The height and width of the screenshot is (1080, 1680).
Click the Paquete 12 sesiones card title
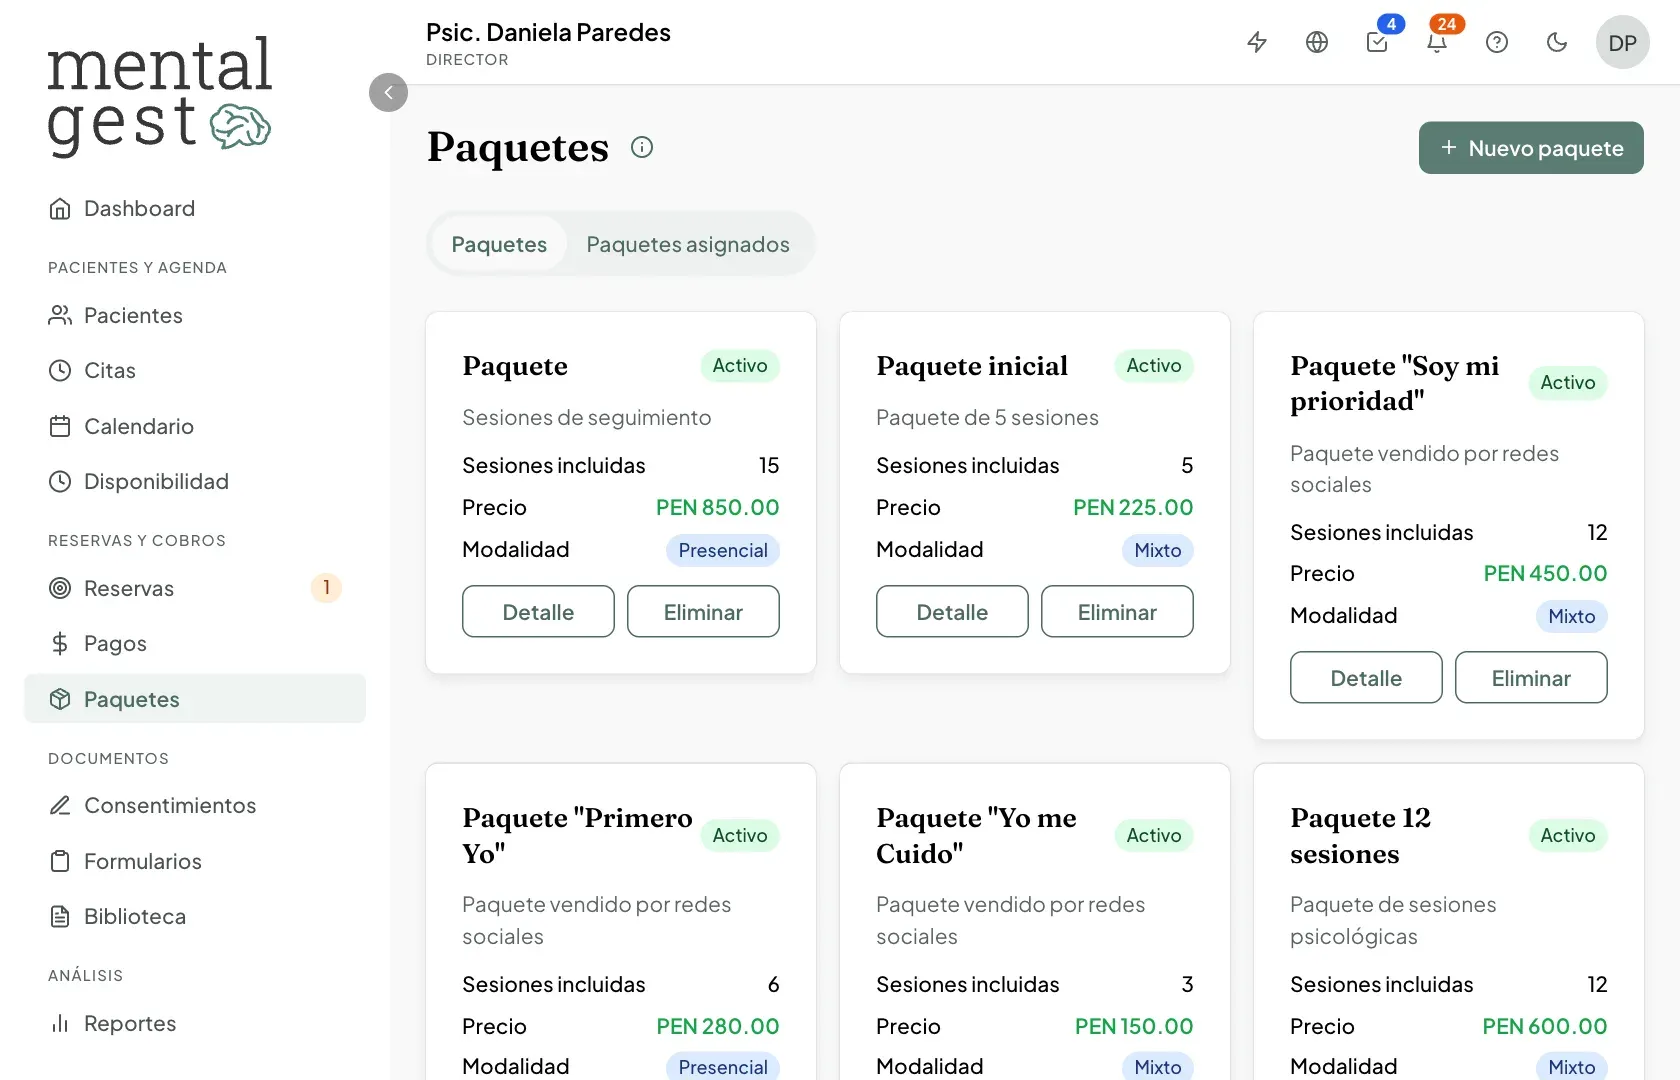point(1360,835)
